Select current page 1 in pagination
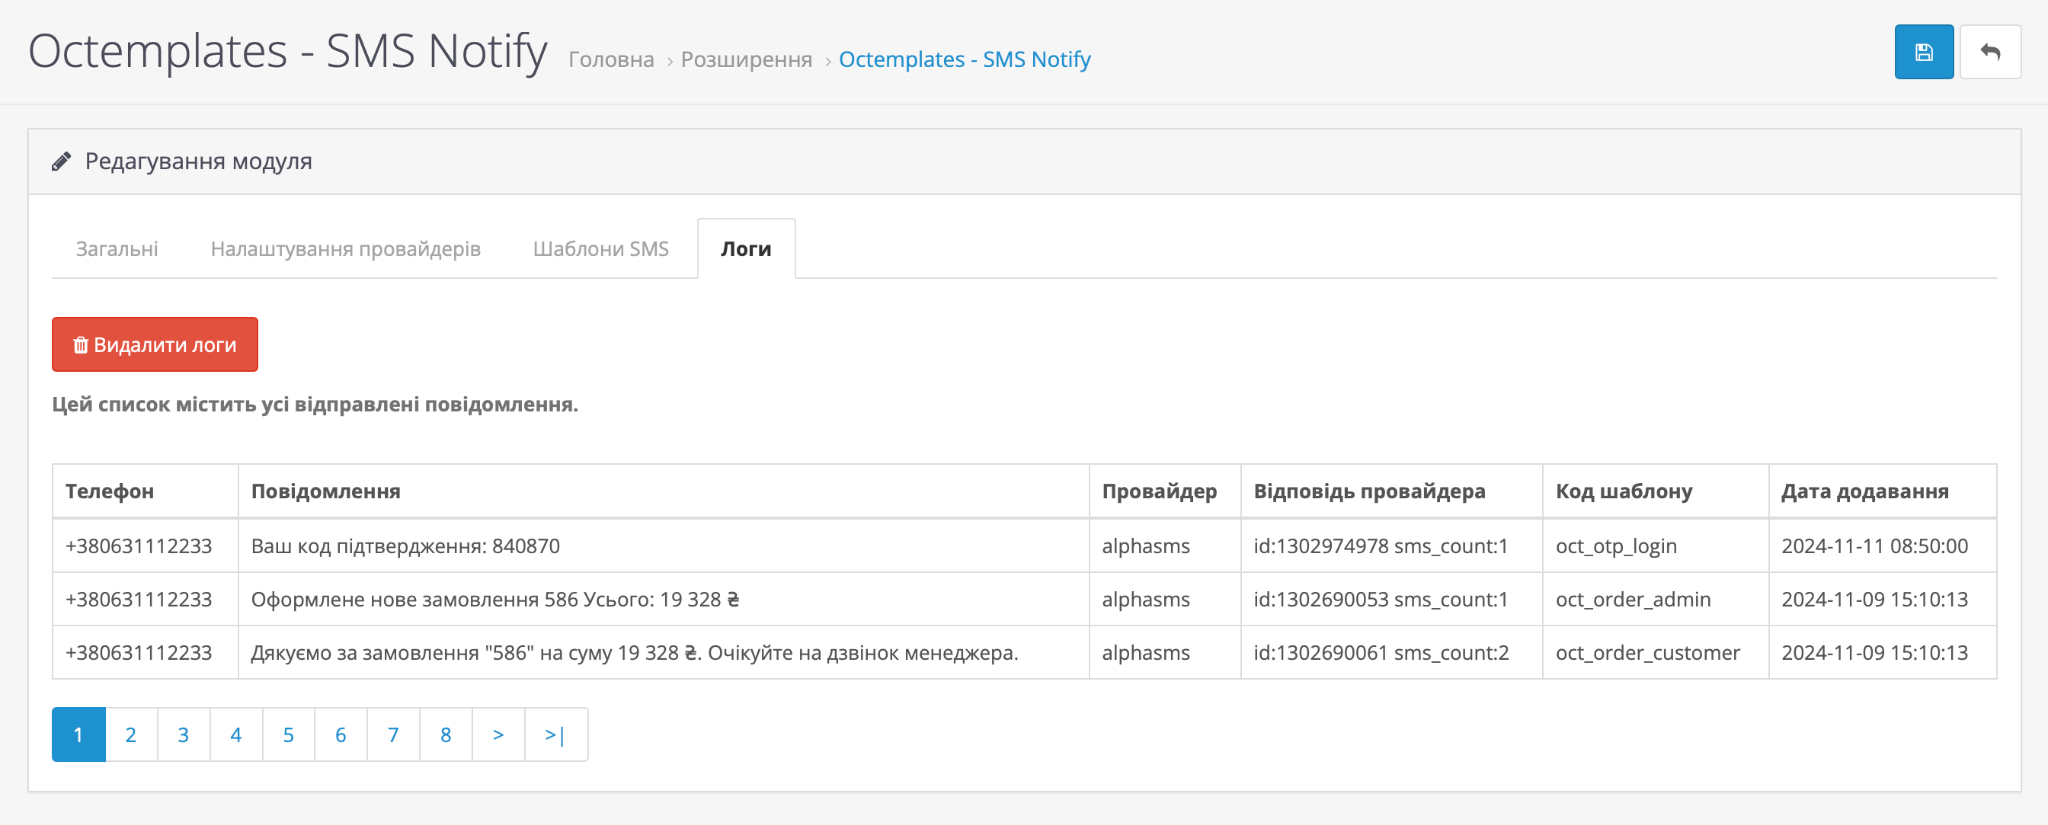 pyautogui.click(x=78, y=735)
